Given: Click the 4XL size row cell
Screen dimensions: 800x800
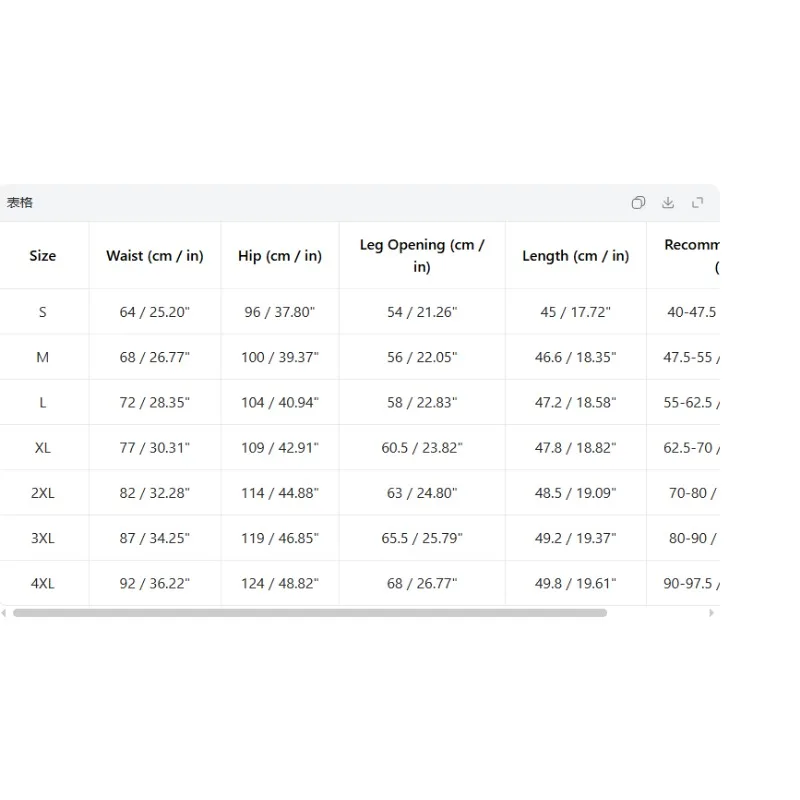Looking at the screenshot, I should click(43, 583).
